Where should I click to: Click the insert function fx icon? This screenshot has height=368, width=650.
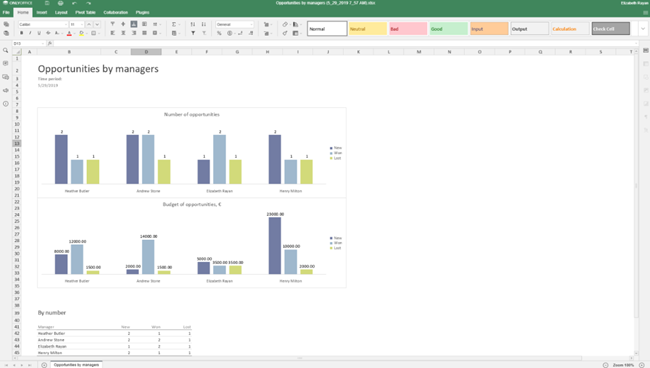(49, 43)
